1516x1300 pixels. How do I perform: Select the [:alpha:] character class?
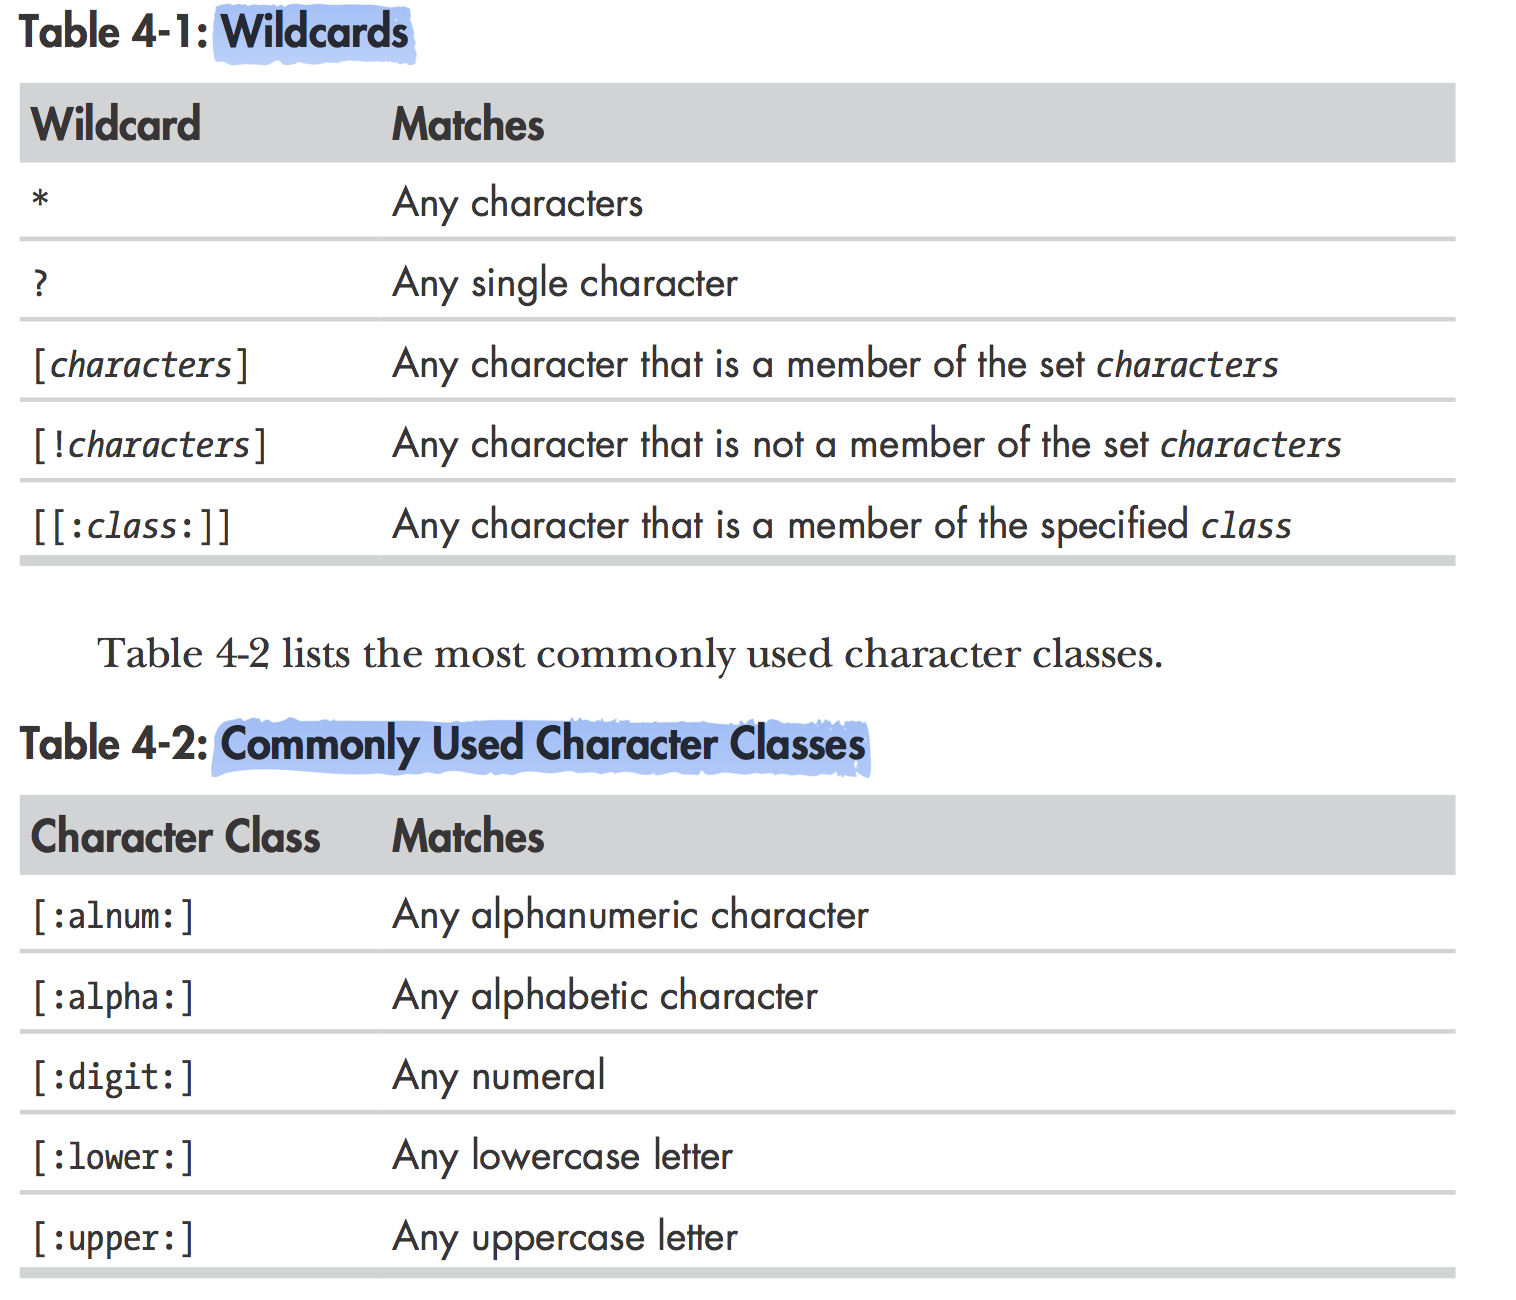click(x=113, y=997)
